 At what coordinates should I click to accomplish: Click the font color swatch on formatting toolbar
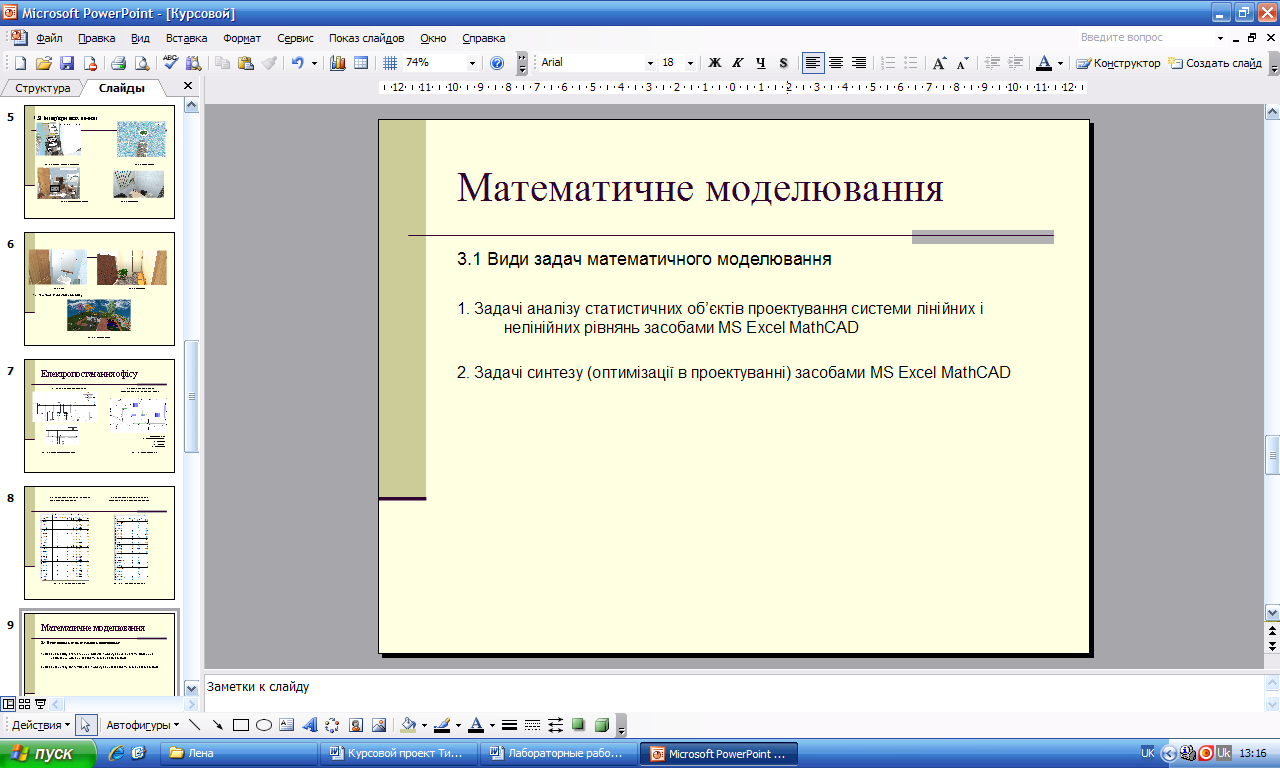1044,63
